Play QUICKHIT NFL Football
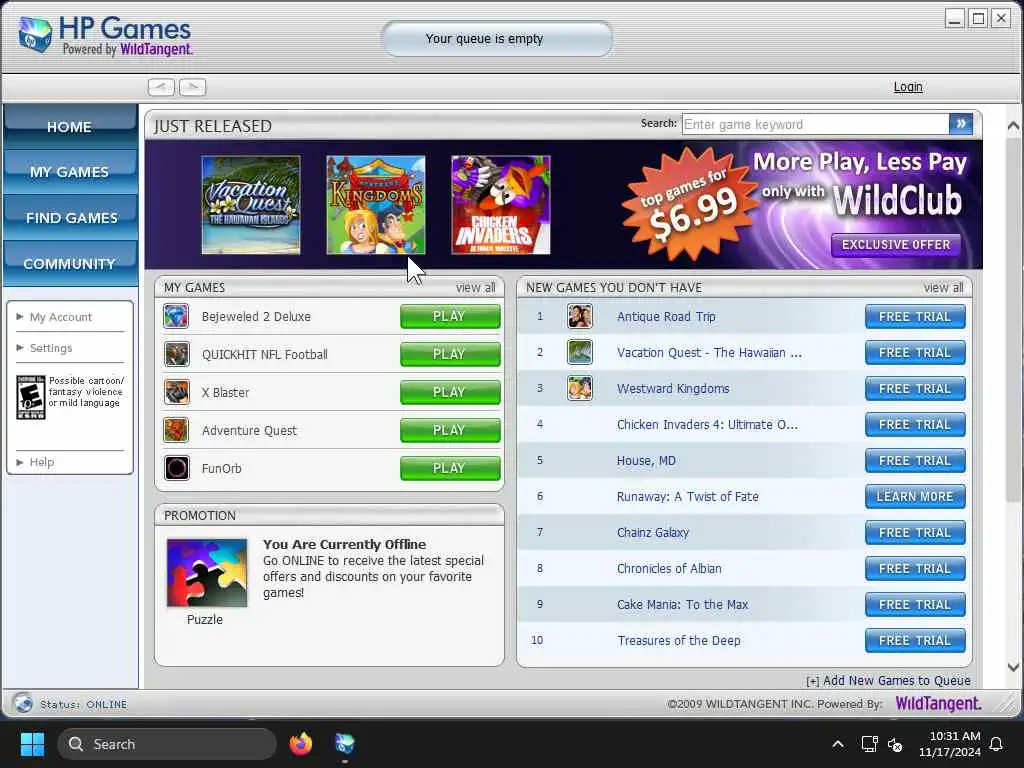This screenshot has height=768, width=1024. (x=450, y=355)
